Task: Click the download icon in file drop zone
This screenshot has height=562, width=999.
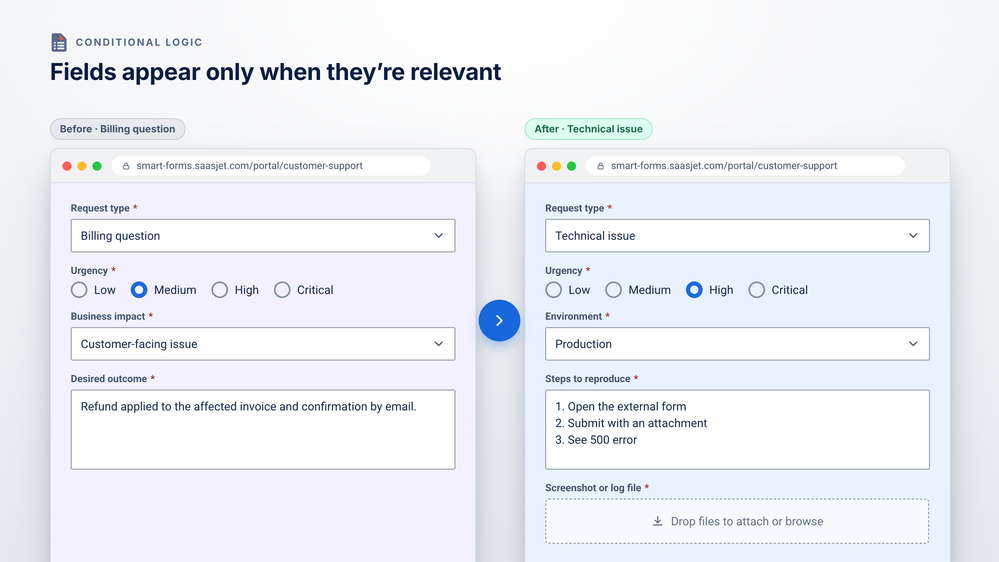Action: click(657, 521)
